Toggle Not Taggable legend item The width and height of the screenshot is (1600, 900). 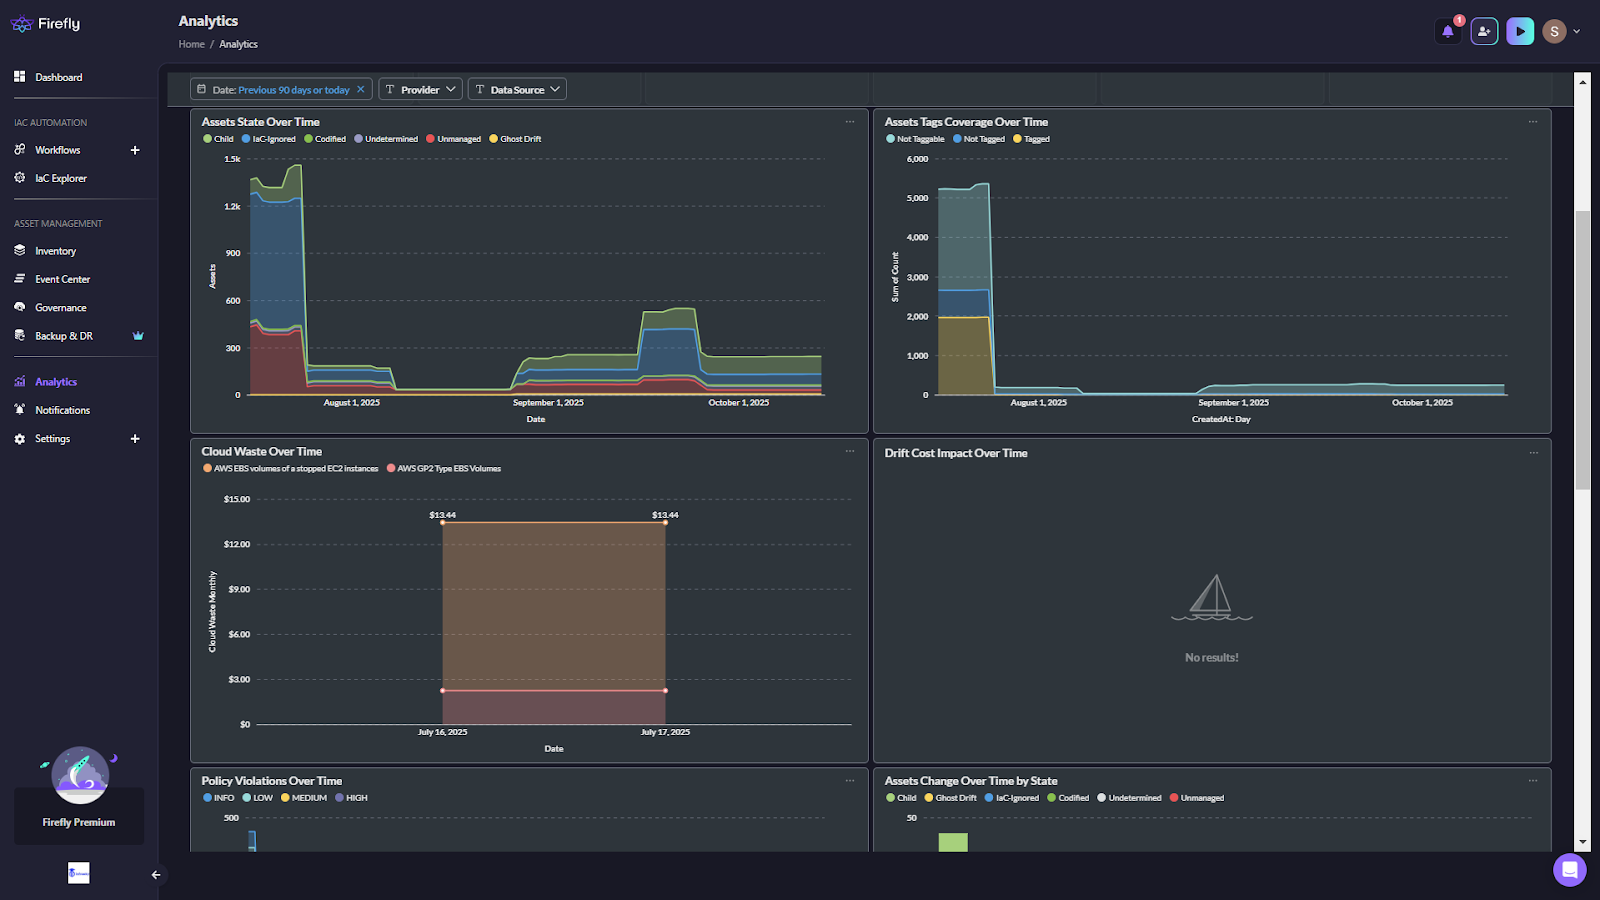tap(915, 139)
